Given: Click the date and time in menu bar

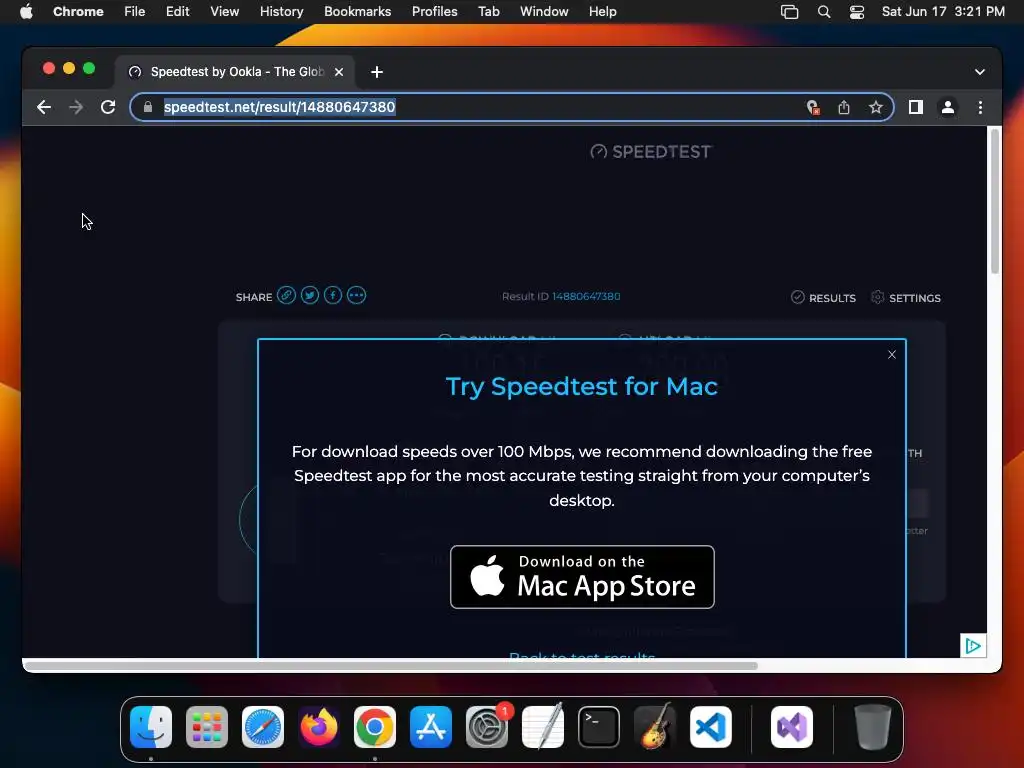Looking at the screenshot, I should [943, 12].
